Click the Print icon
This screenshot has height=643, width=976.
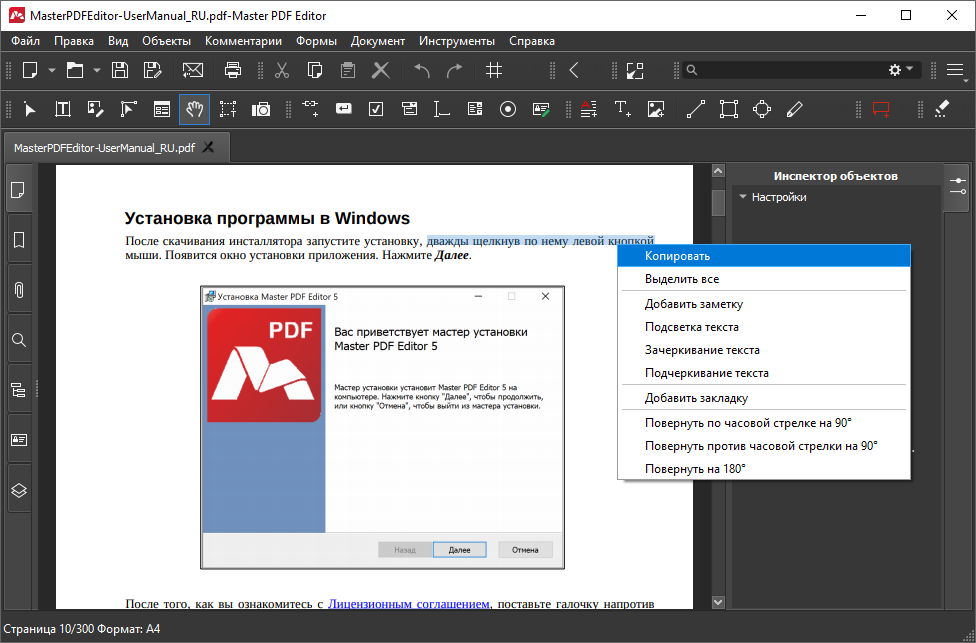[x=233, y=70]
